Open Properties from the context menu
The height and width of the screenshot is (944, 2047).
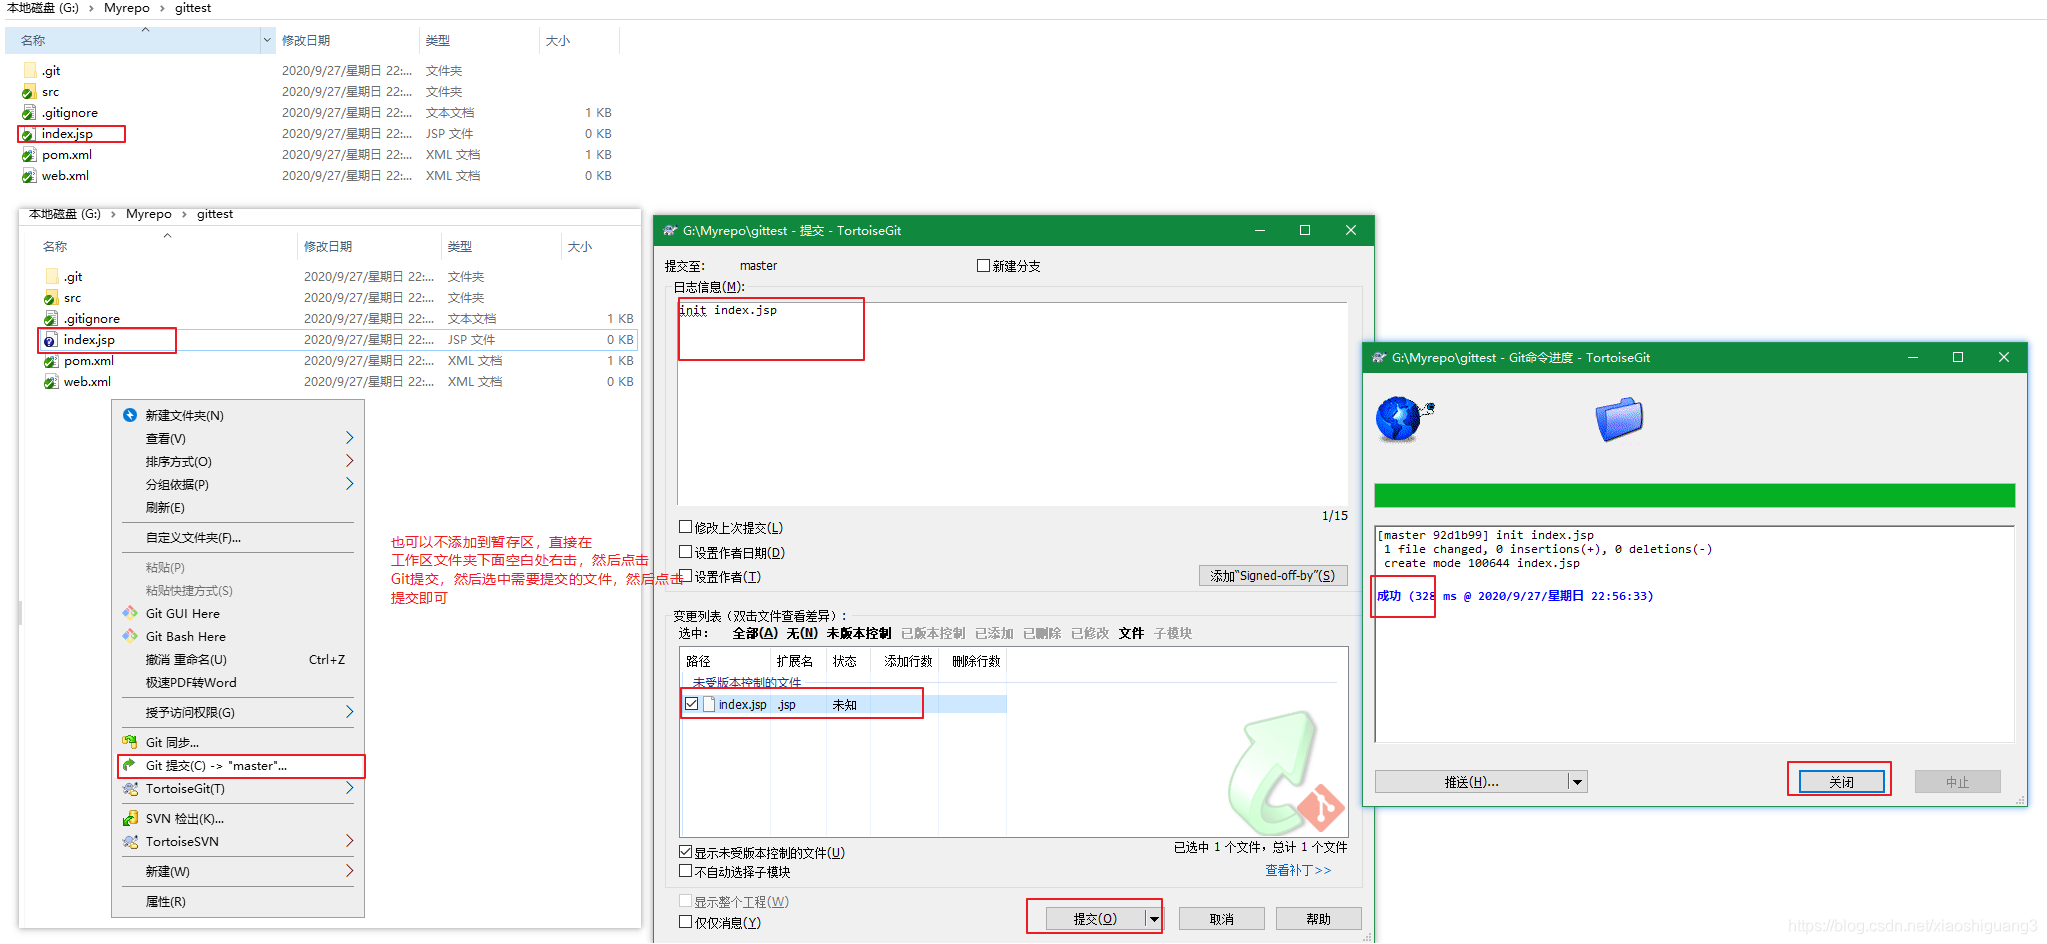[239, 902]
